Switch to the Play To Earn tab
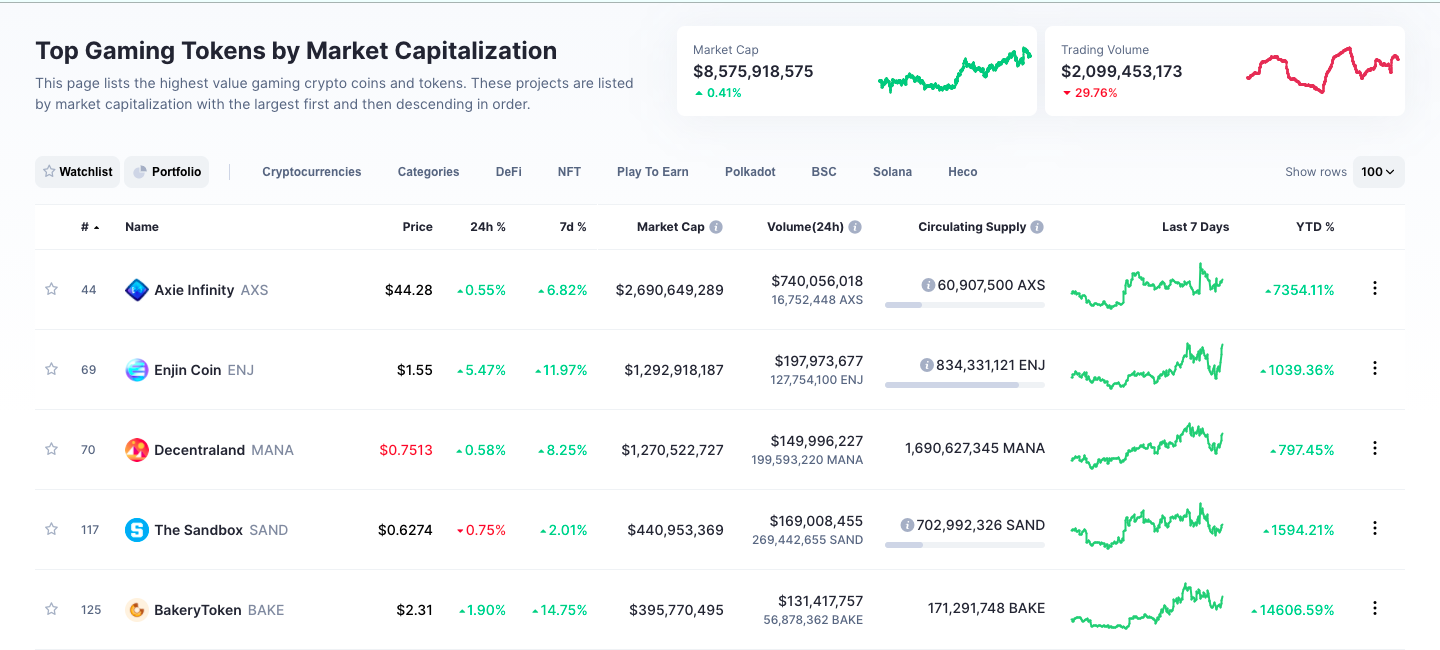The image size is (1440, 650). 652,172
